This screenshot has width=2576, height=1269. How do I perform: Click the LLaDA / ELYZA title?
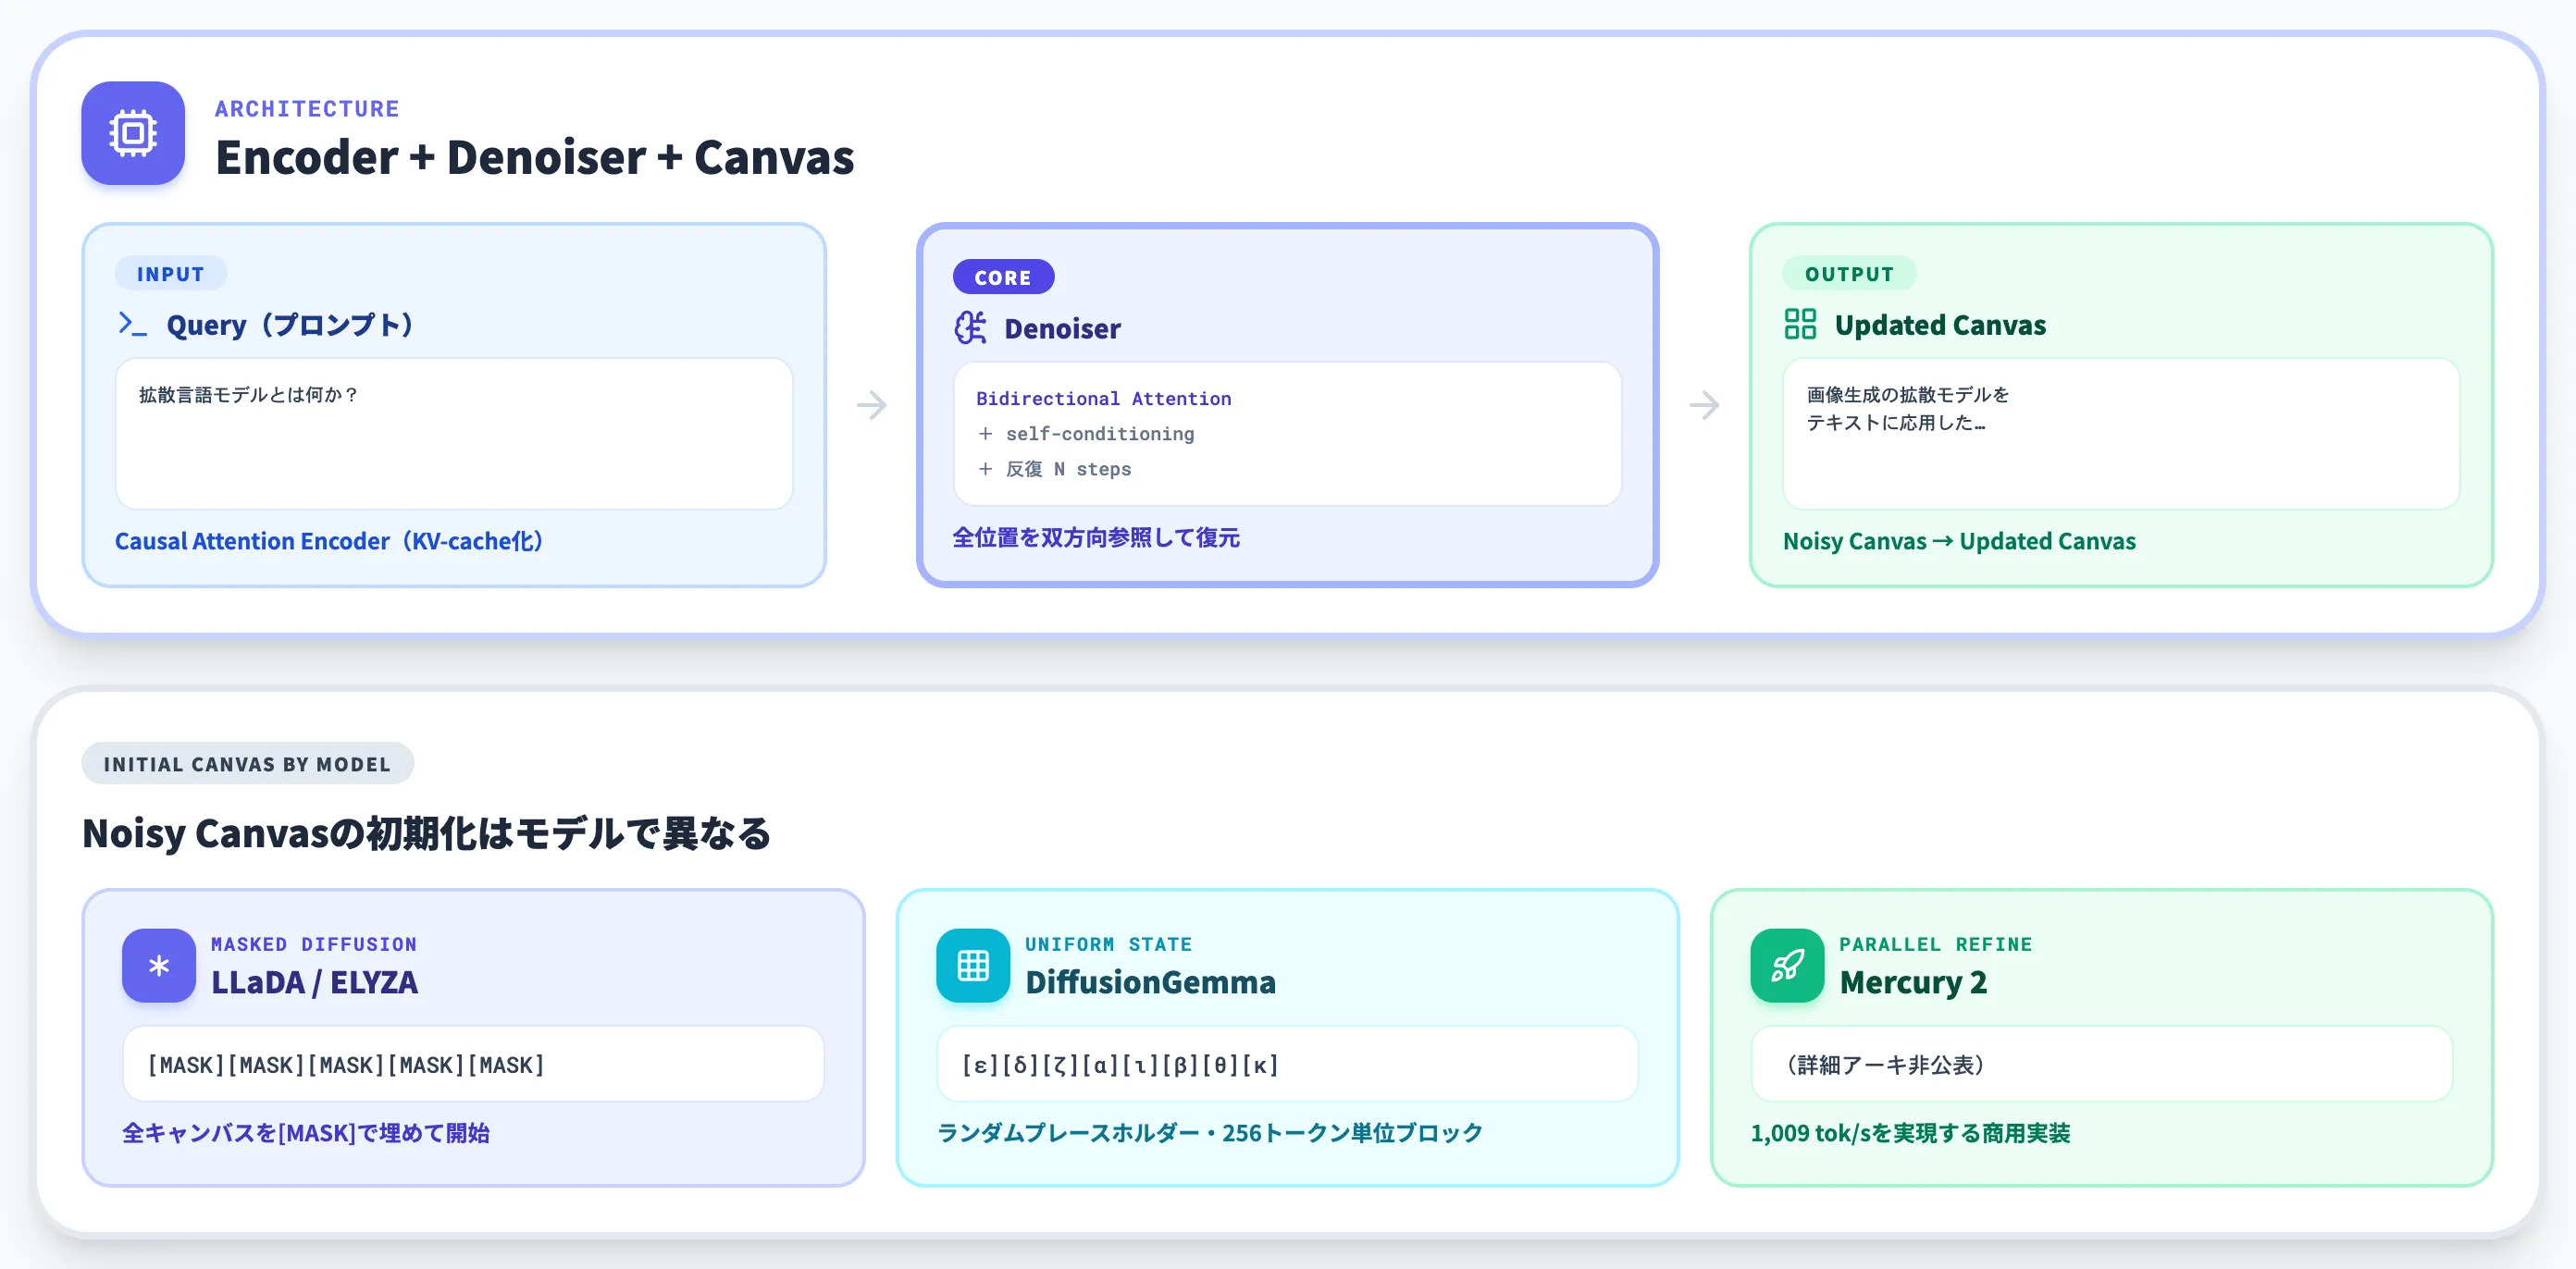(x=314, y=982)
